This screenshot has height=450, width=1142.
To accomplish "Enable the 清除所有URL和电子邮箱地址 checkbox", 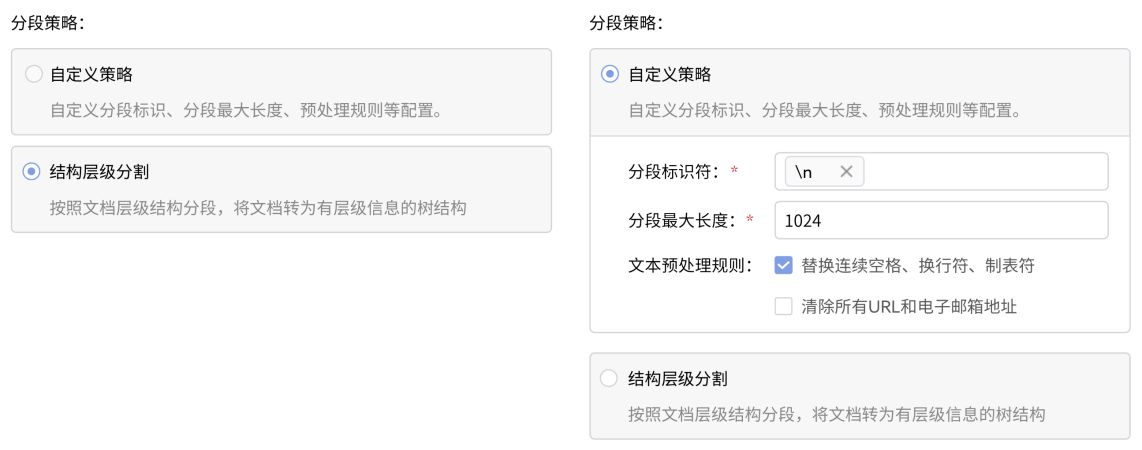I will coord(784,307).
